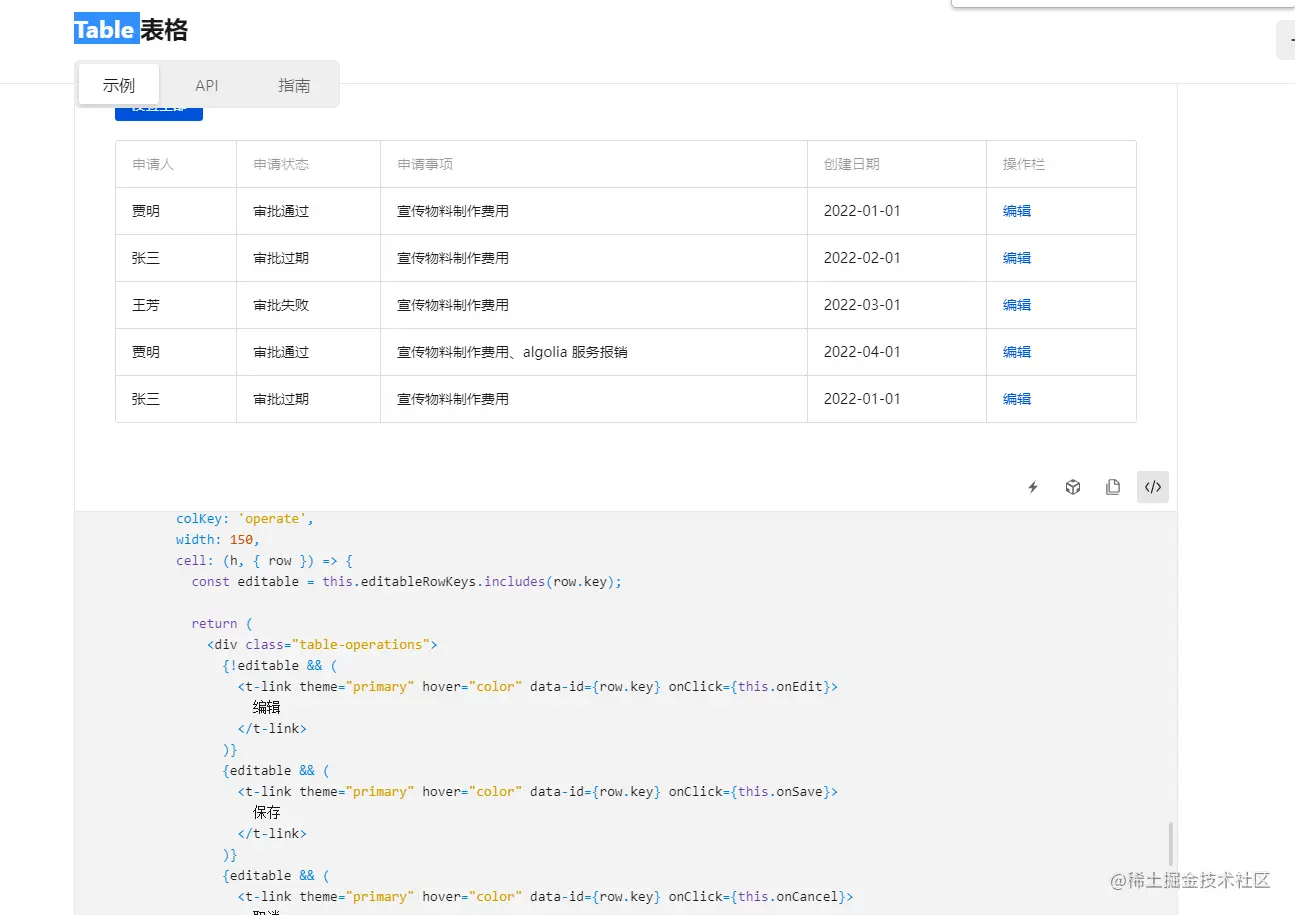Open the API tab
The height and width of the screenshot is (915, 1295).
point(207,85)
